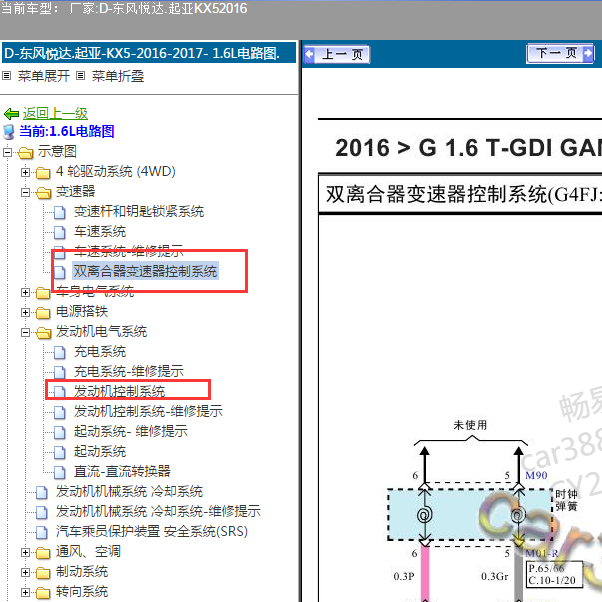Click the 电源搭铁 folder icon
The height and width of the screenshot is (602, 602).
coord(43,313)
